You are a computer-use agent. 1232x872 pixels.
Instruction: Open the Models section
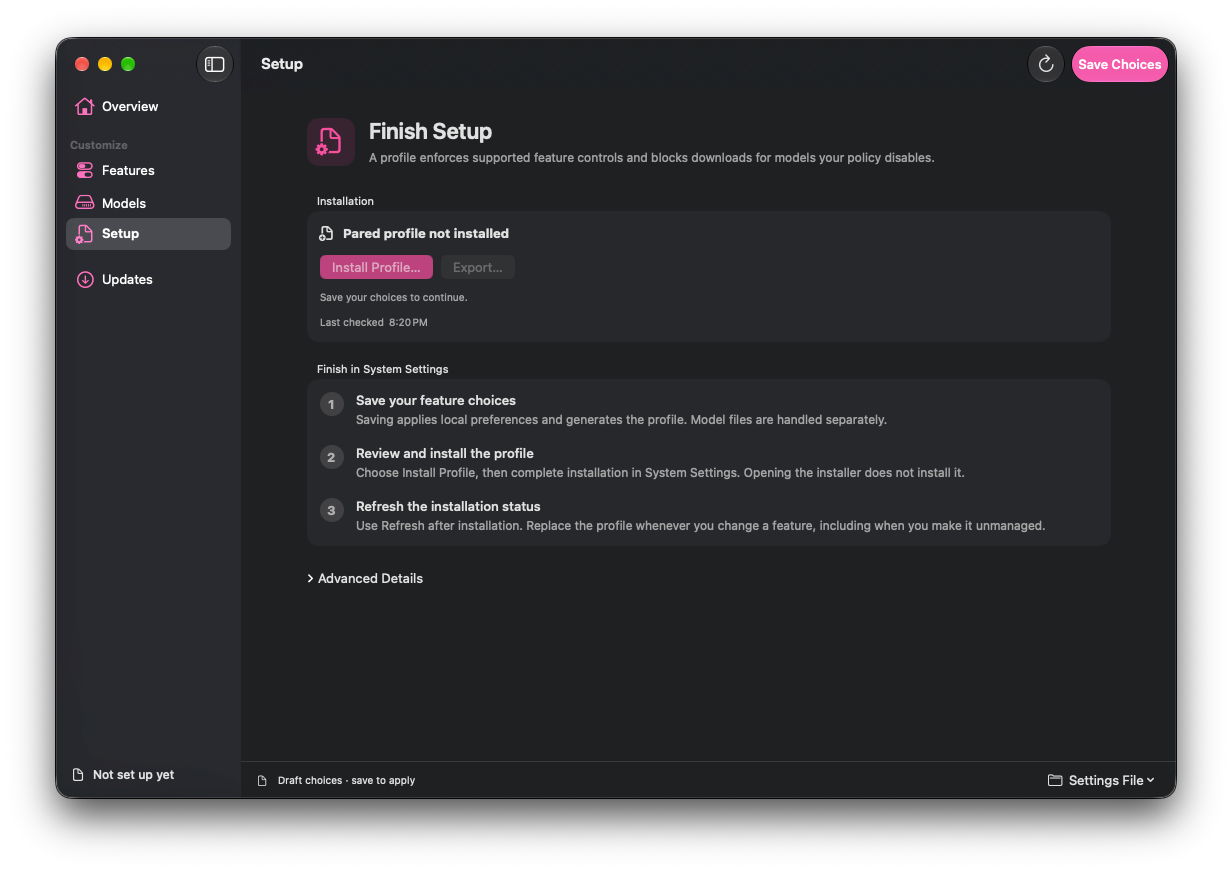(148, 203)
